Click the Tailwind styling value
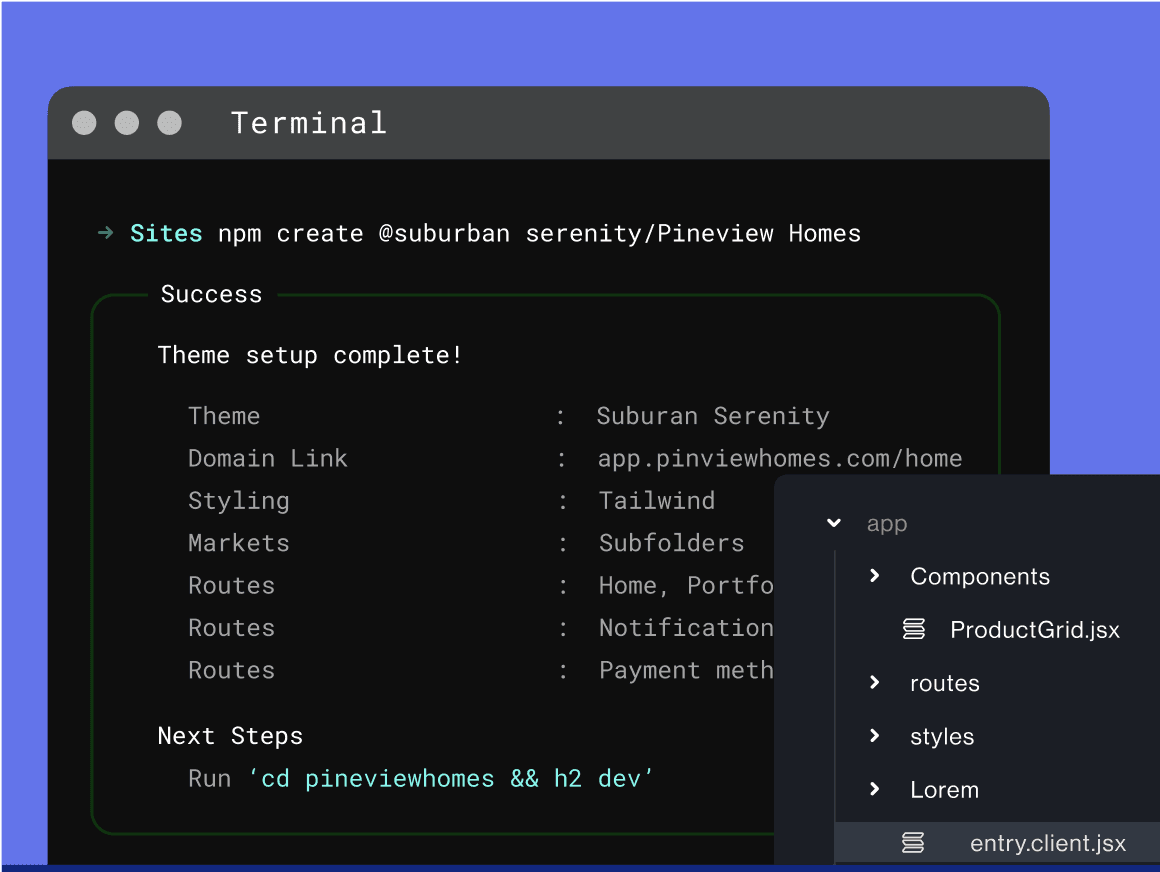This screenshot has height=872, width=1160. (657, 500)
